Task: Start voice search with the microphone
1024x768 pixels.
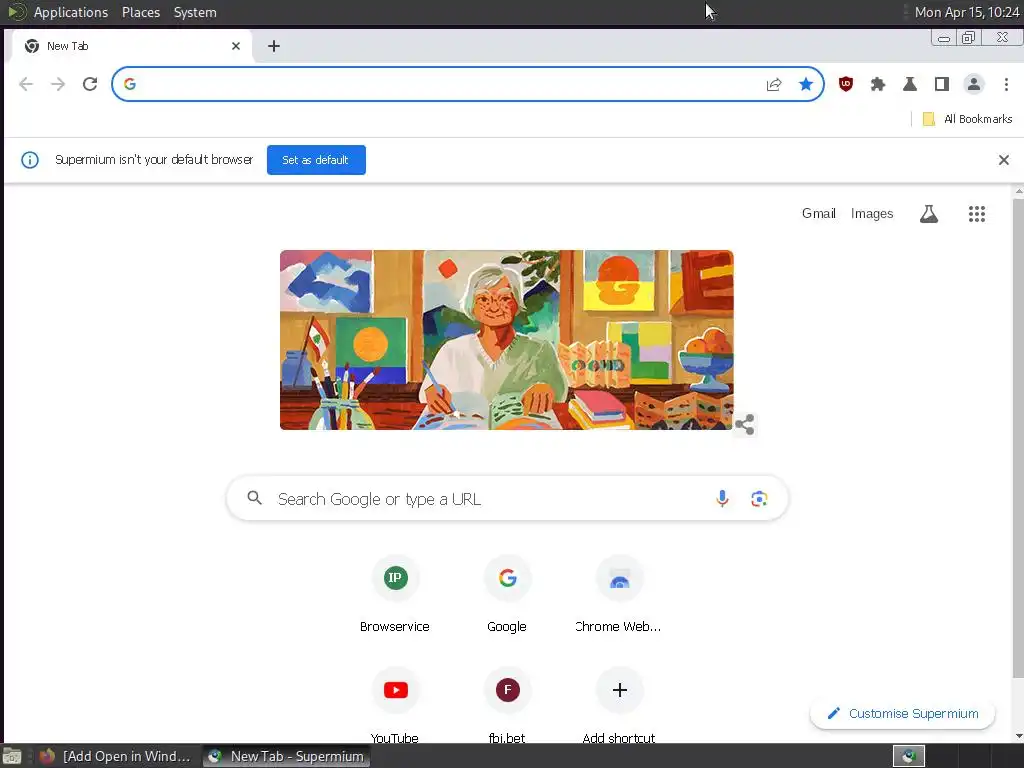Action: (x=722, y=499)
